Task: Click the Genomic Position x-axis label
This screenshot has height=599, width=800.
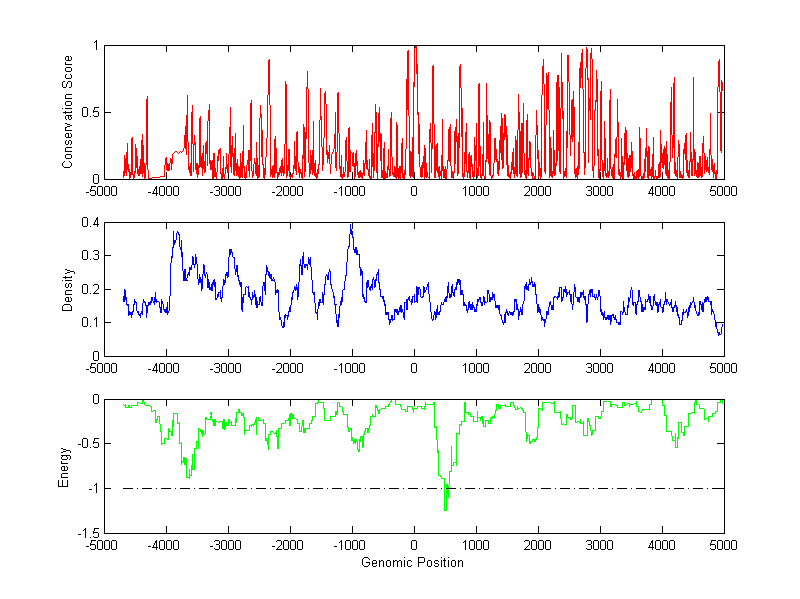Action: click(412, 563)
